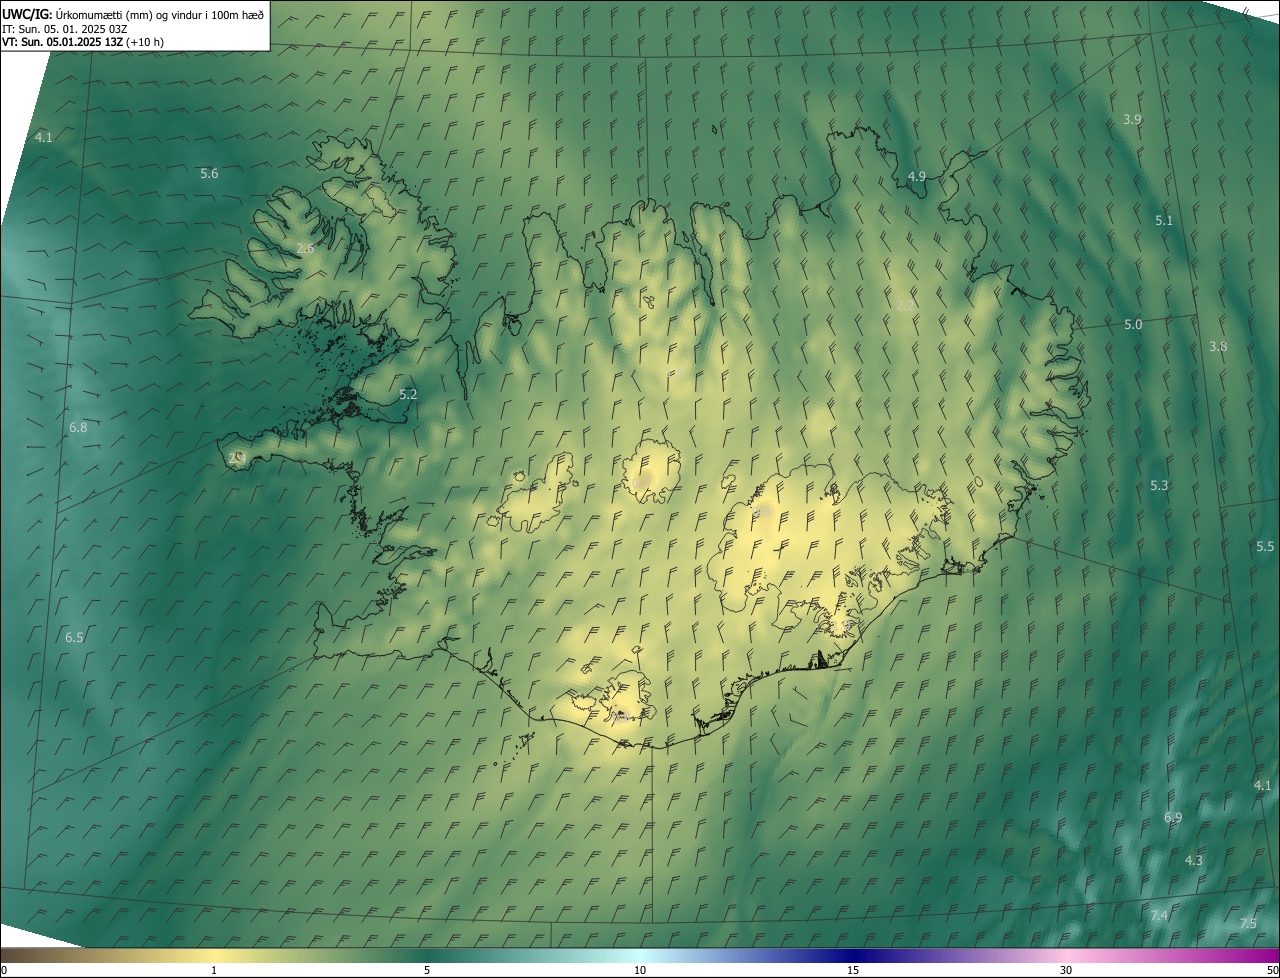Click the color scale tick label 0

point(4,971)
